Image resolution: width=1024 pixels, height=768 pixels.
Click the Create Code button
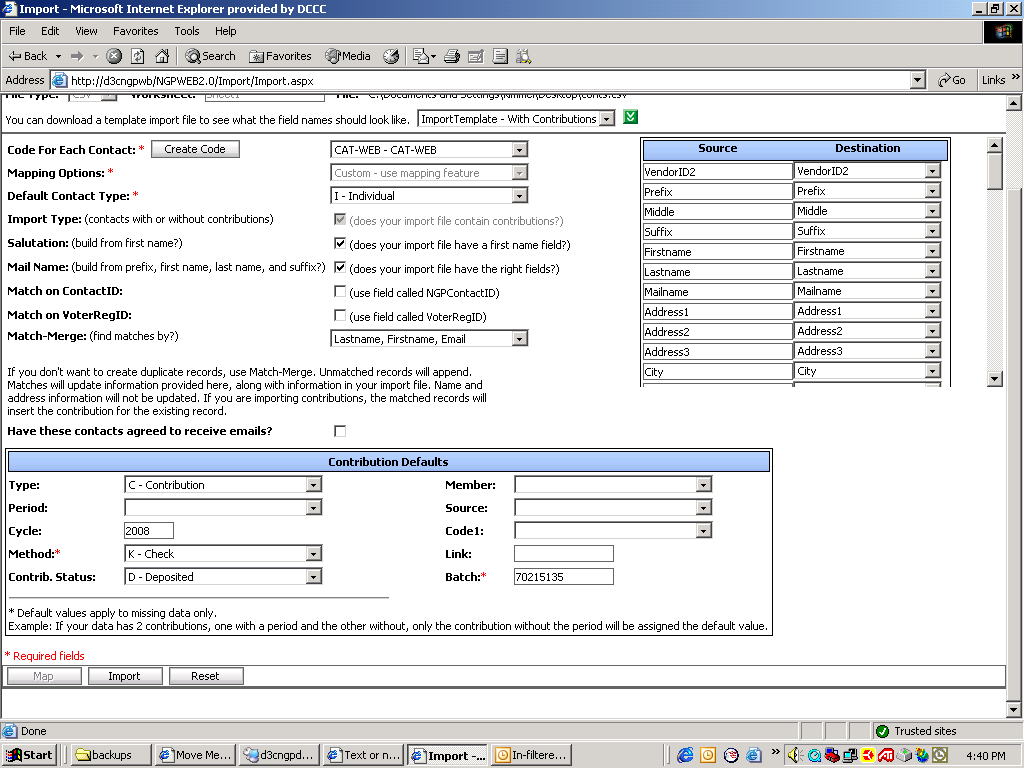tap(195, 149)
